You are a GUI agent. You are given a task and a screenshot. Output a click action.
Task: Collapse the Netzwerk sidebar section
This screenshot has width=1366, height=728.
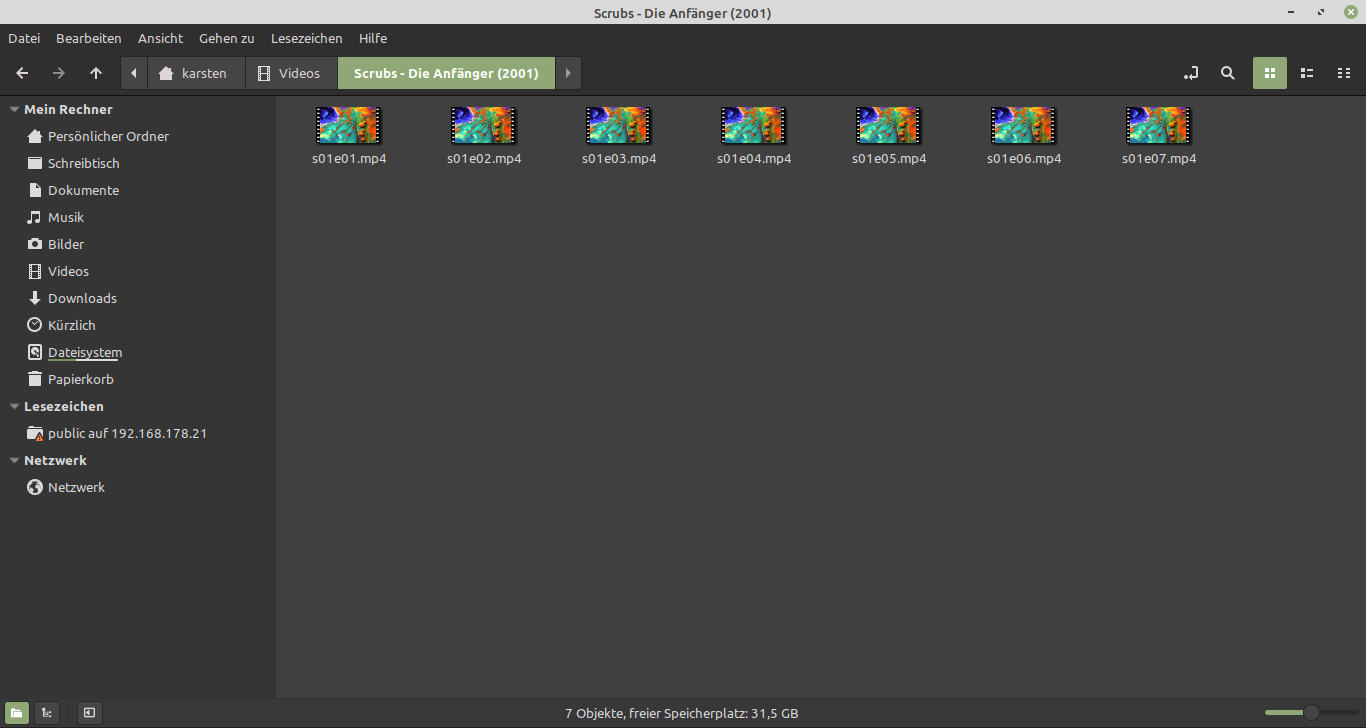[14, 461]
